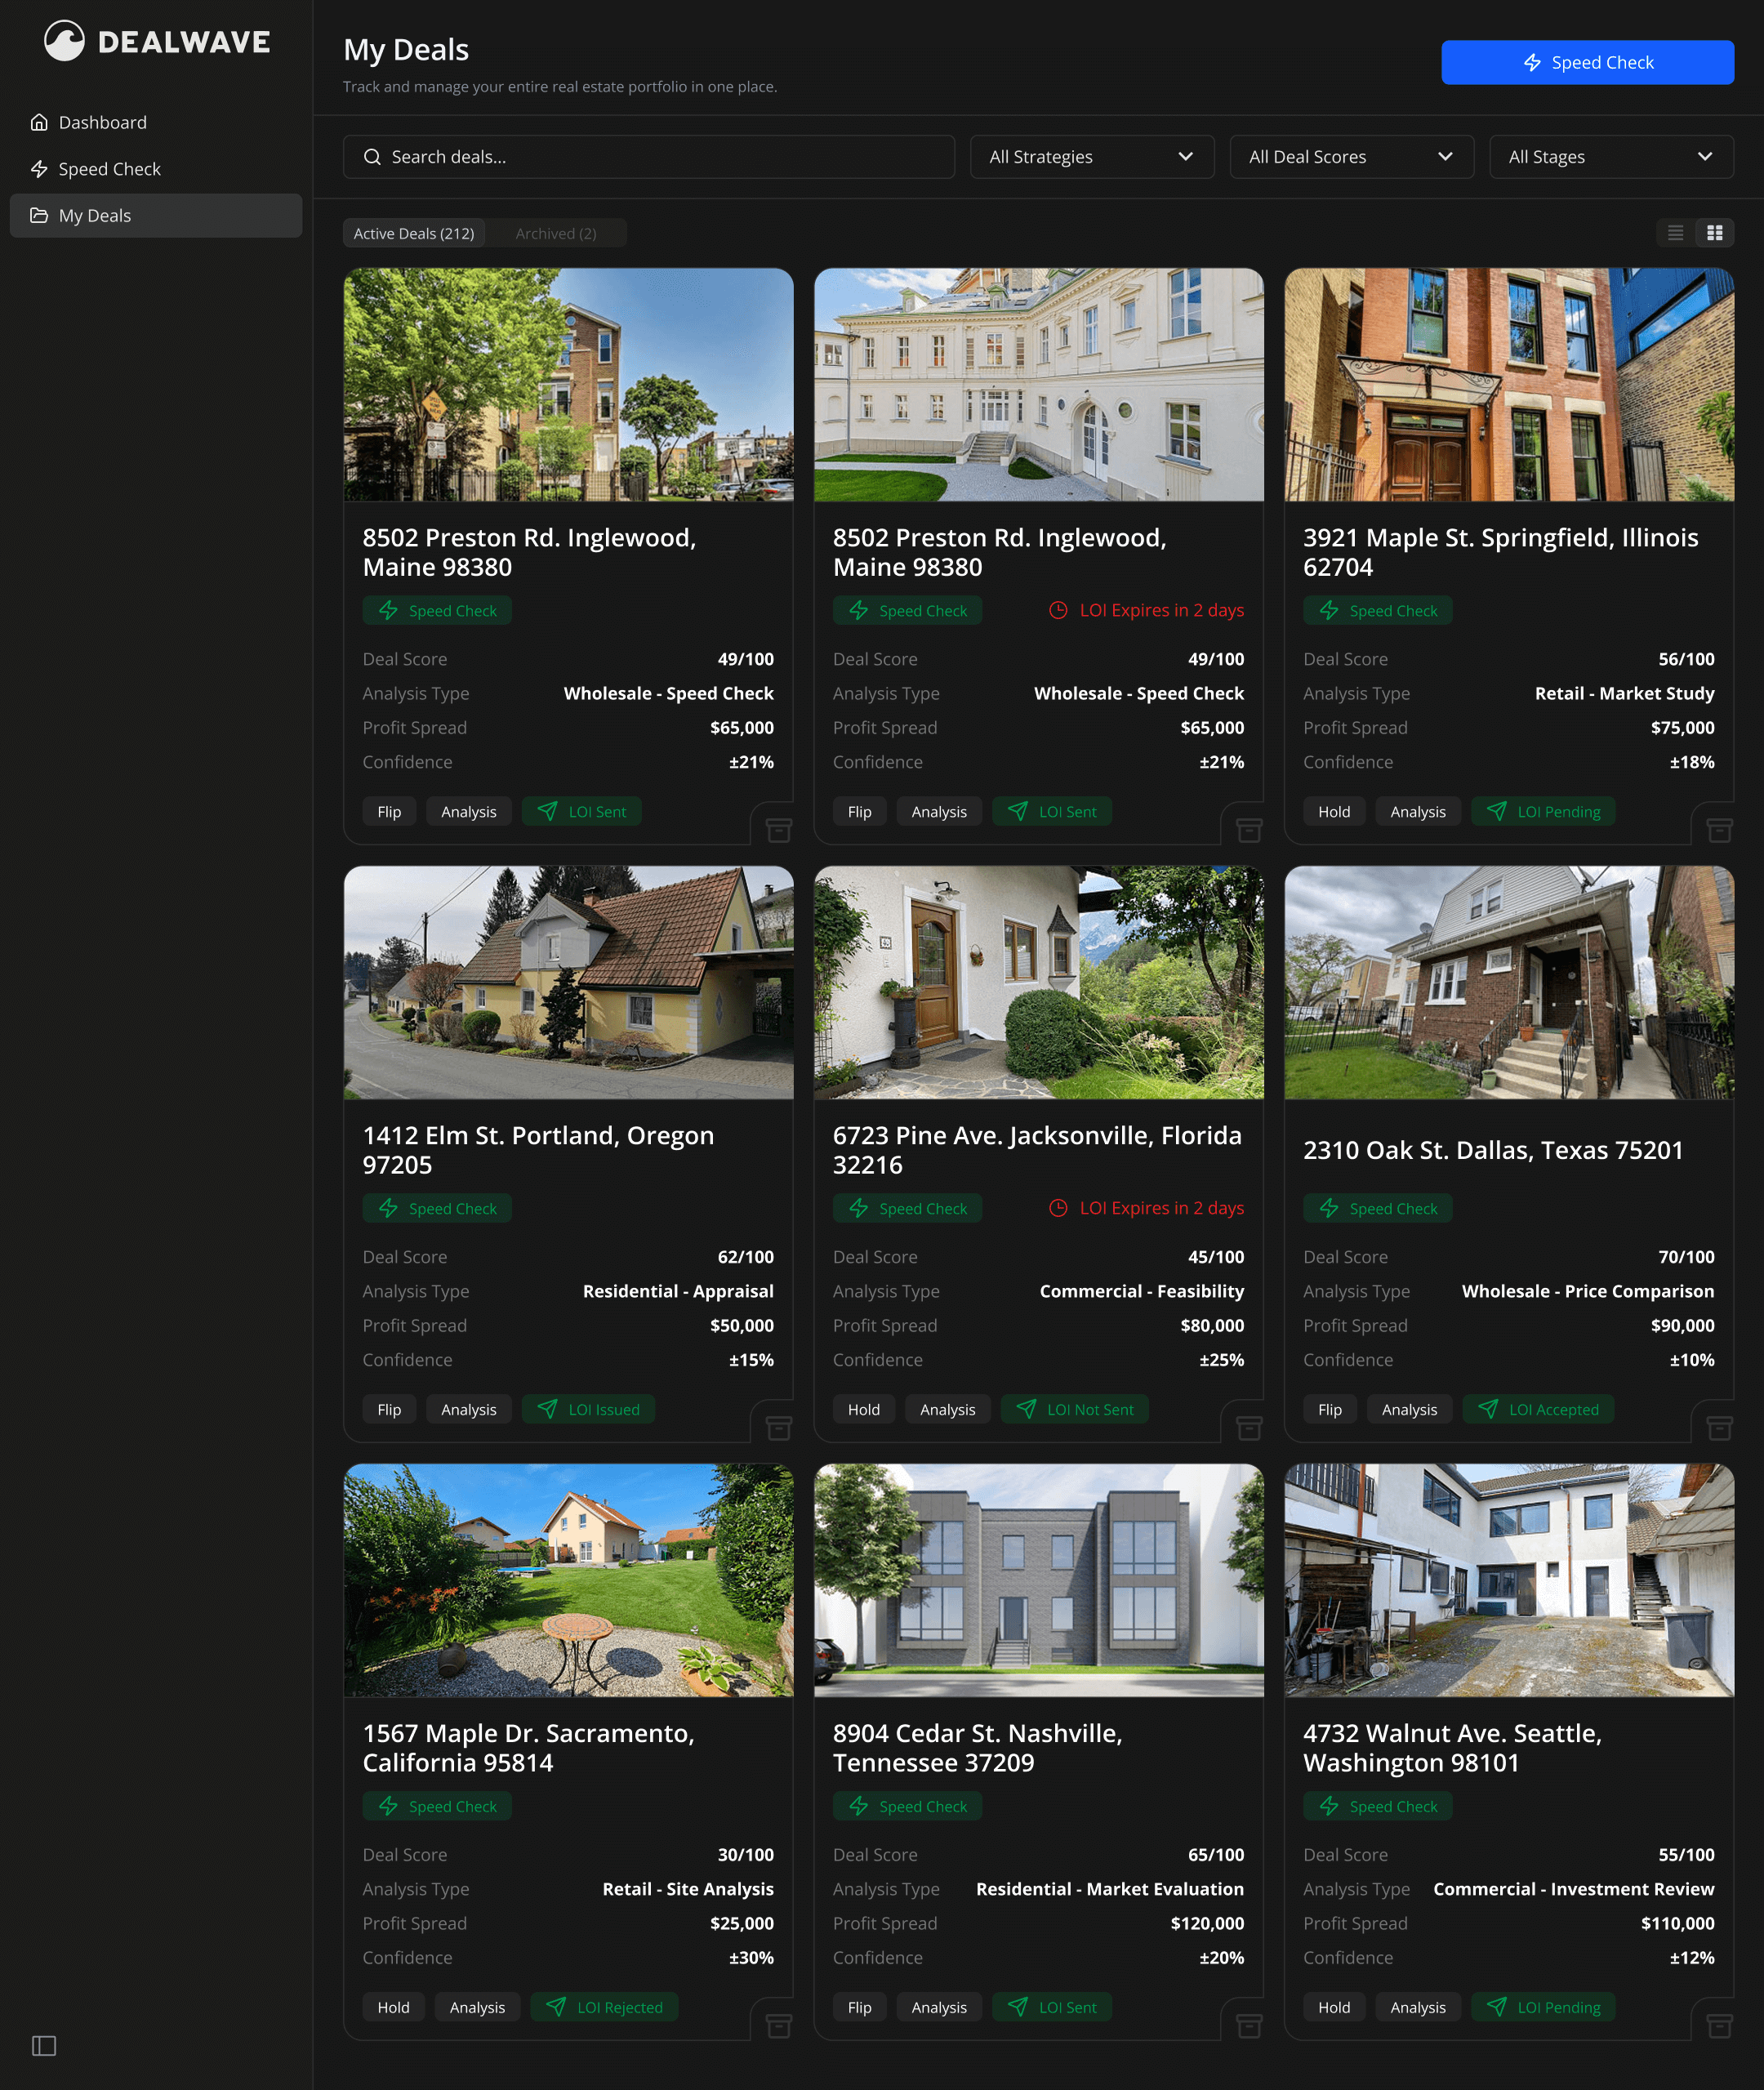This screenshot has height=2090, width=1764.
Task: Toggle Analysis on the 1567 Maple Dr. card
Action: pyautogui.click(x=477, y=2007)
